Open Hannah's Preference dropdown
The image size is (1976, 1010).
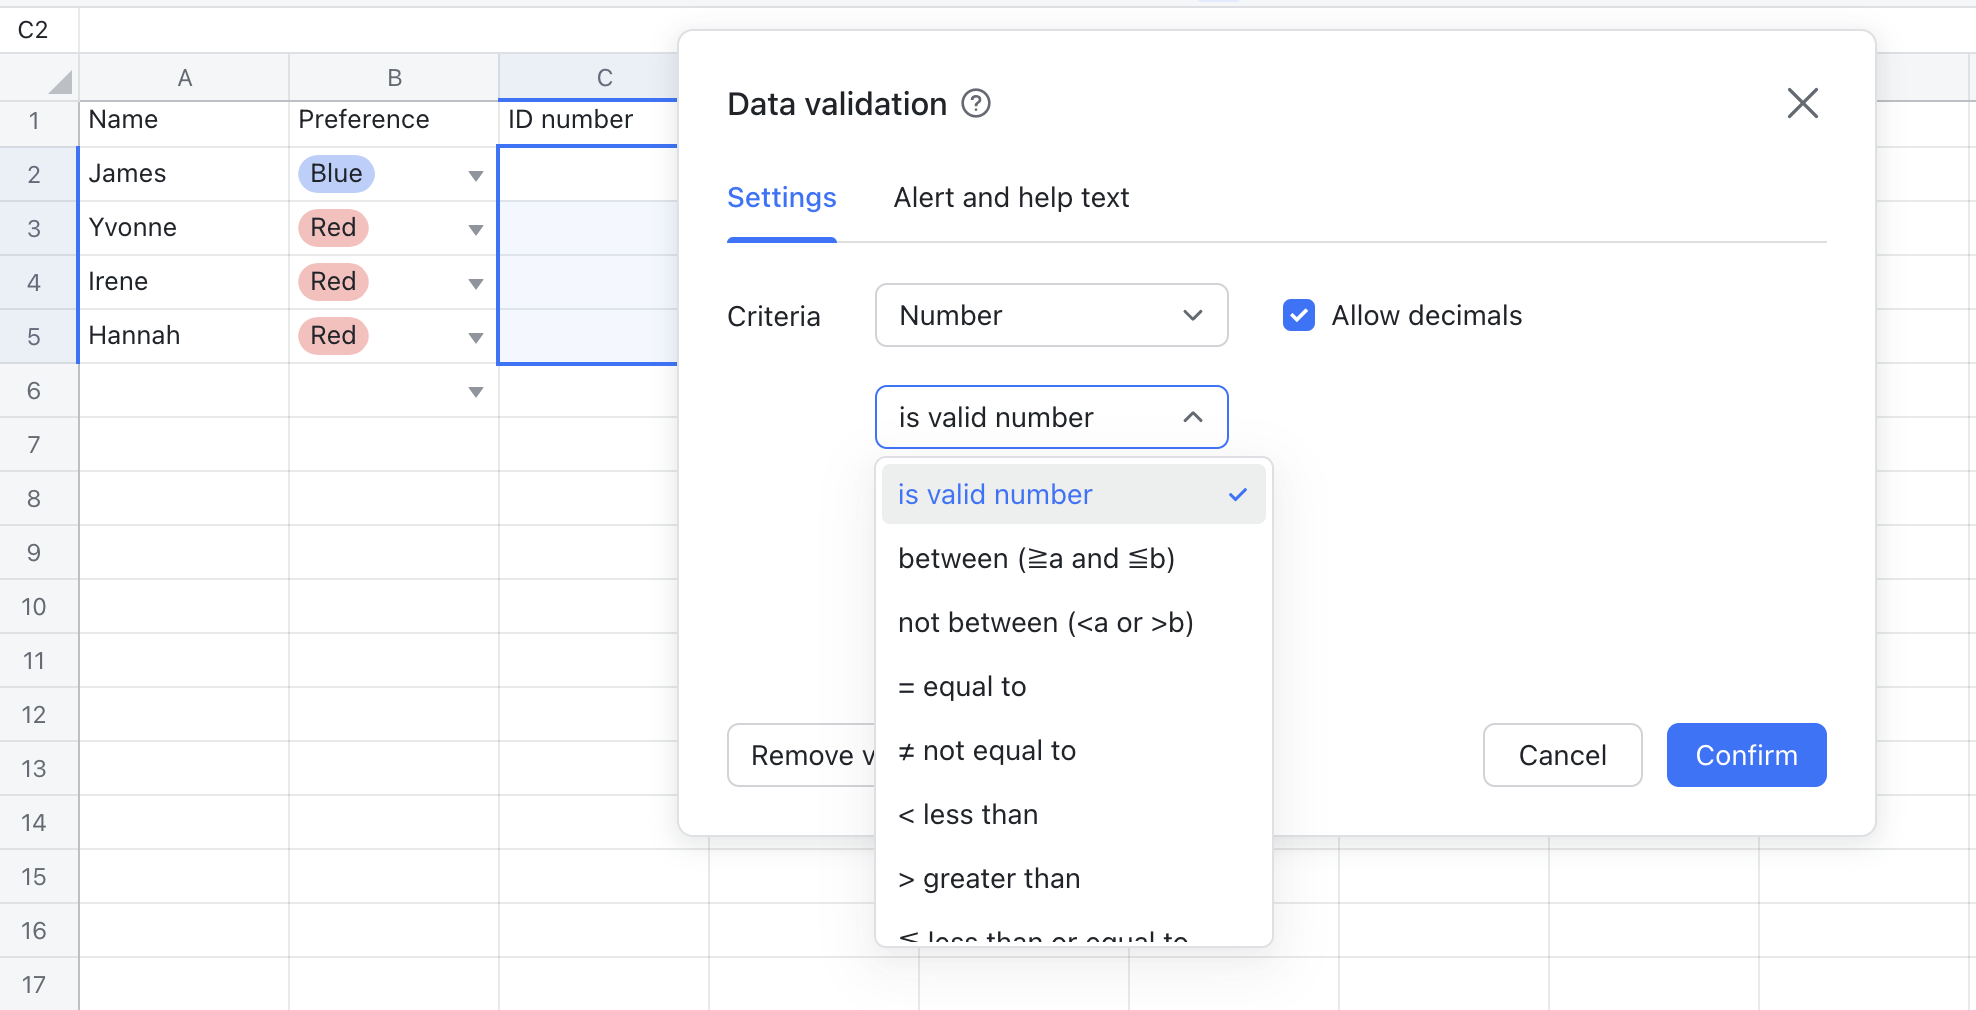(x=475, y=337)
